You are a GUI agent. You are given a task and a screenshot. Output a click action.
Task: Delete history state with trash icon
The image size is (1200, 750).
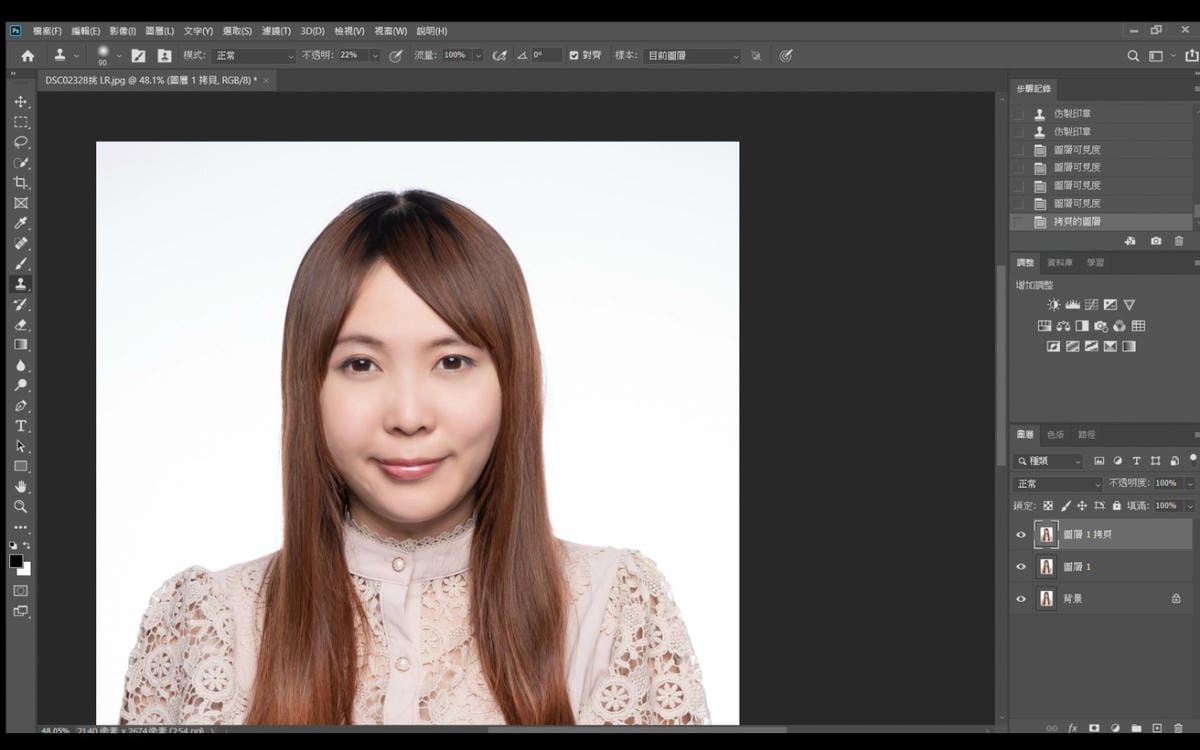point(1179,241)
